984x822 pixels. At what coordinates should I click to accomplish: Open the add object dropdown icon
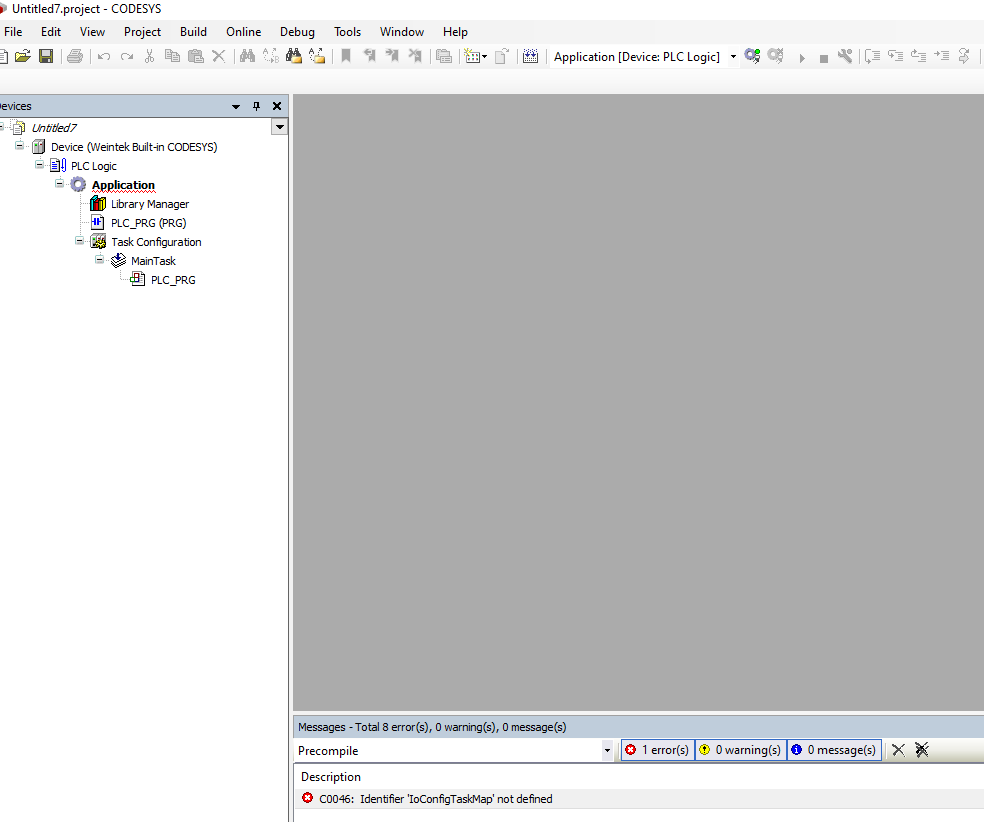tap(476, 56)
